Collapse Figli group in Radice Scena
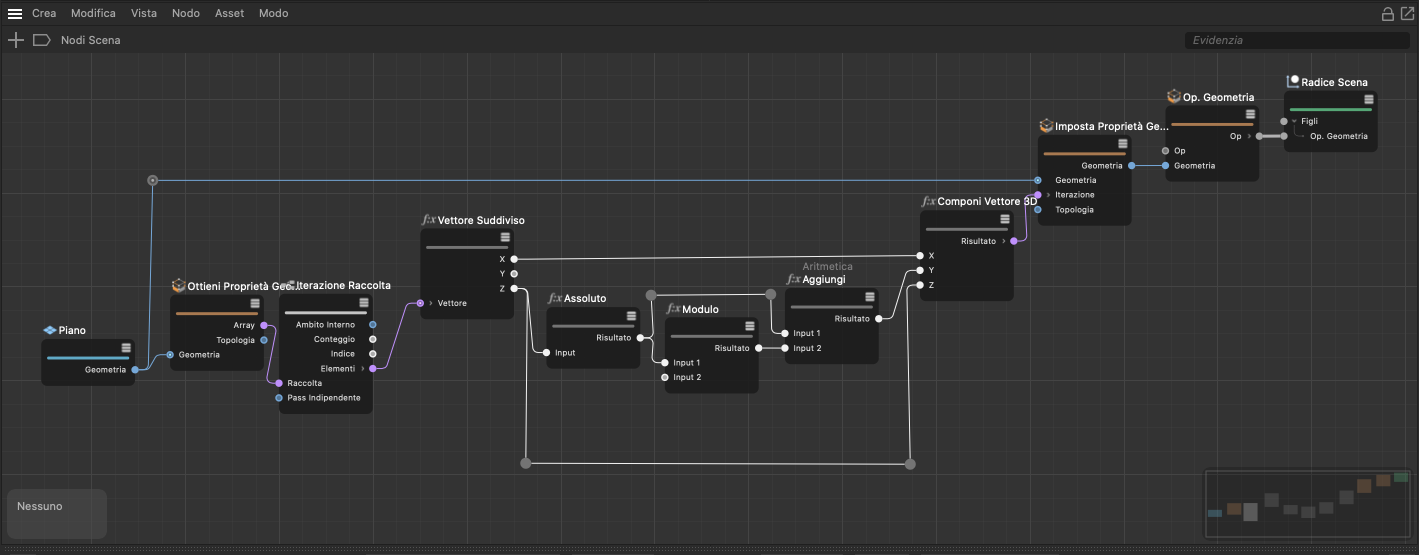 [1294, 121]
